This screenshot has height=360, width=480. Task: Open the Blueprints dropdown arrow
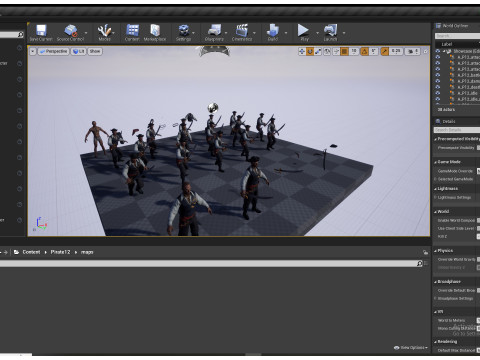(226, 33)
